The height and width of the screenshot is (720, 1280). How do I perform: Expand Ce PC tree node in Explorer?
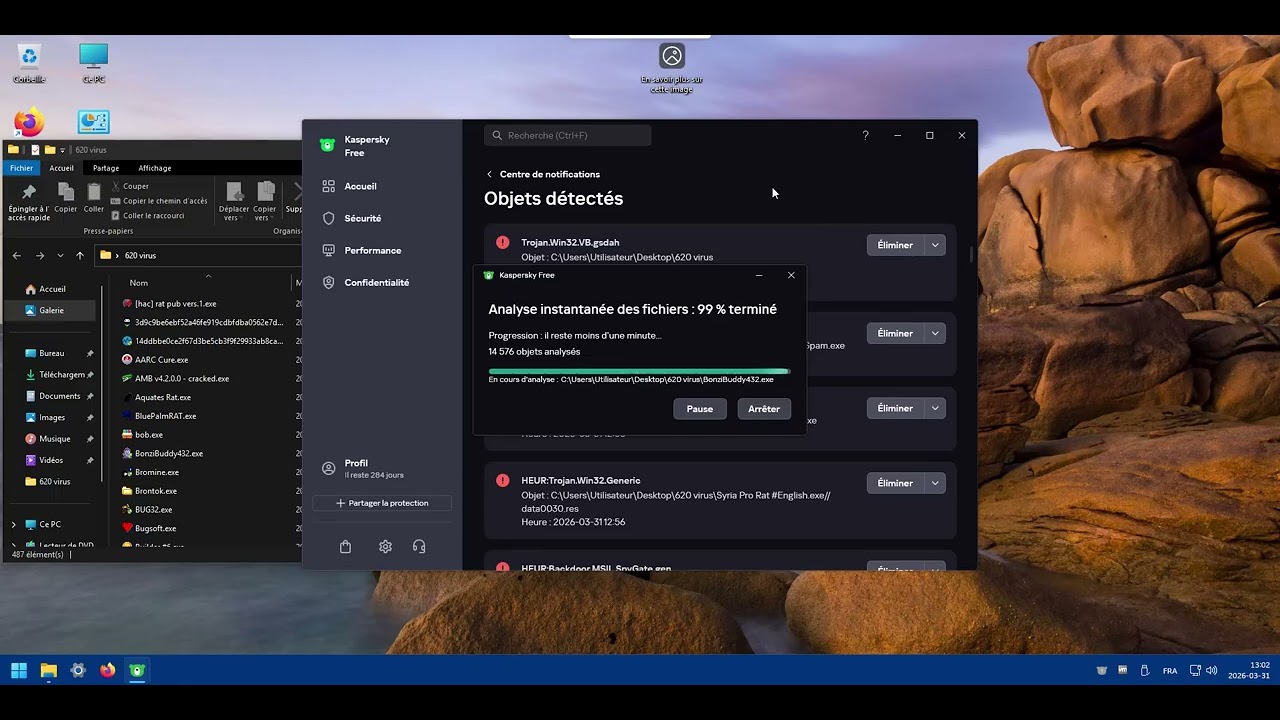pos(14,524)
